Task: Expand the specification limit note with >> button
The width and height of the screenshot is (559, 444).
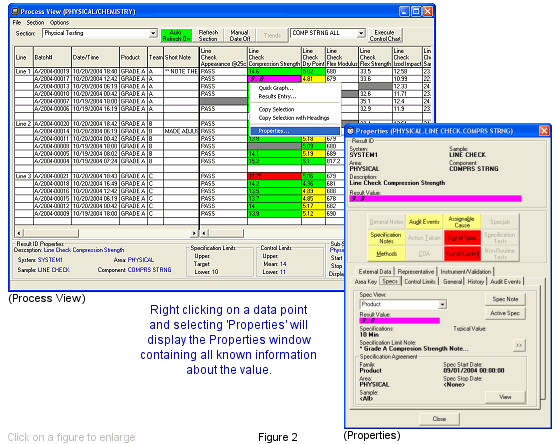Action: 519,345
